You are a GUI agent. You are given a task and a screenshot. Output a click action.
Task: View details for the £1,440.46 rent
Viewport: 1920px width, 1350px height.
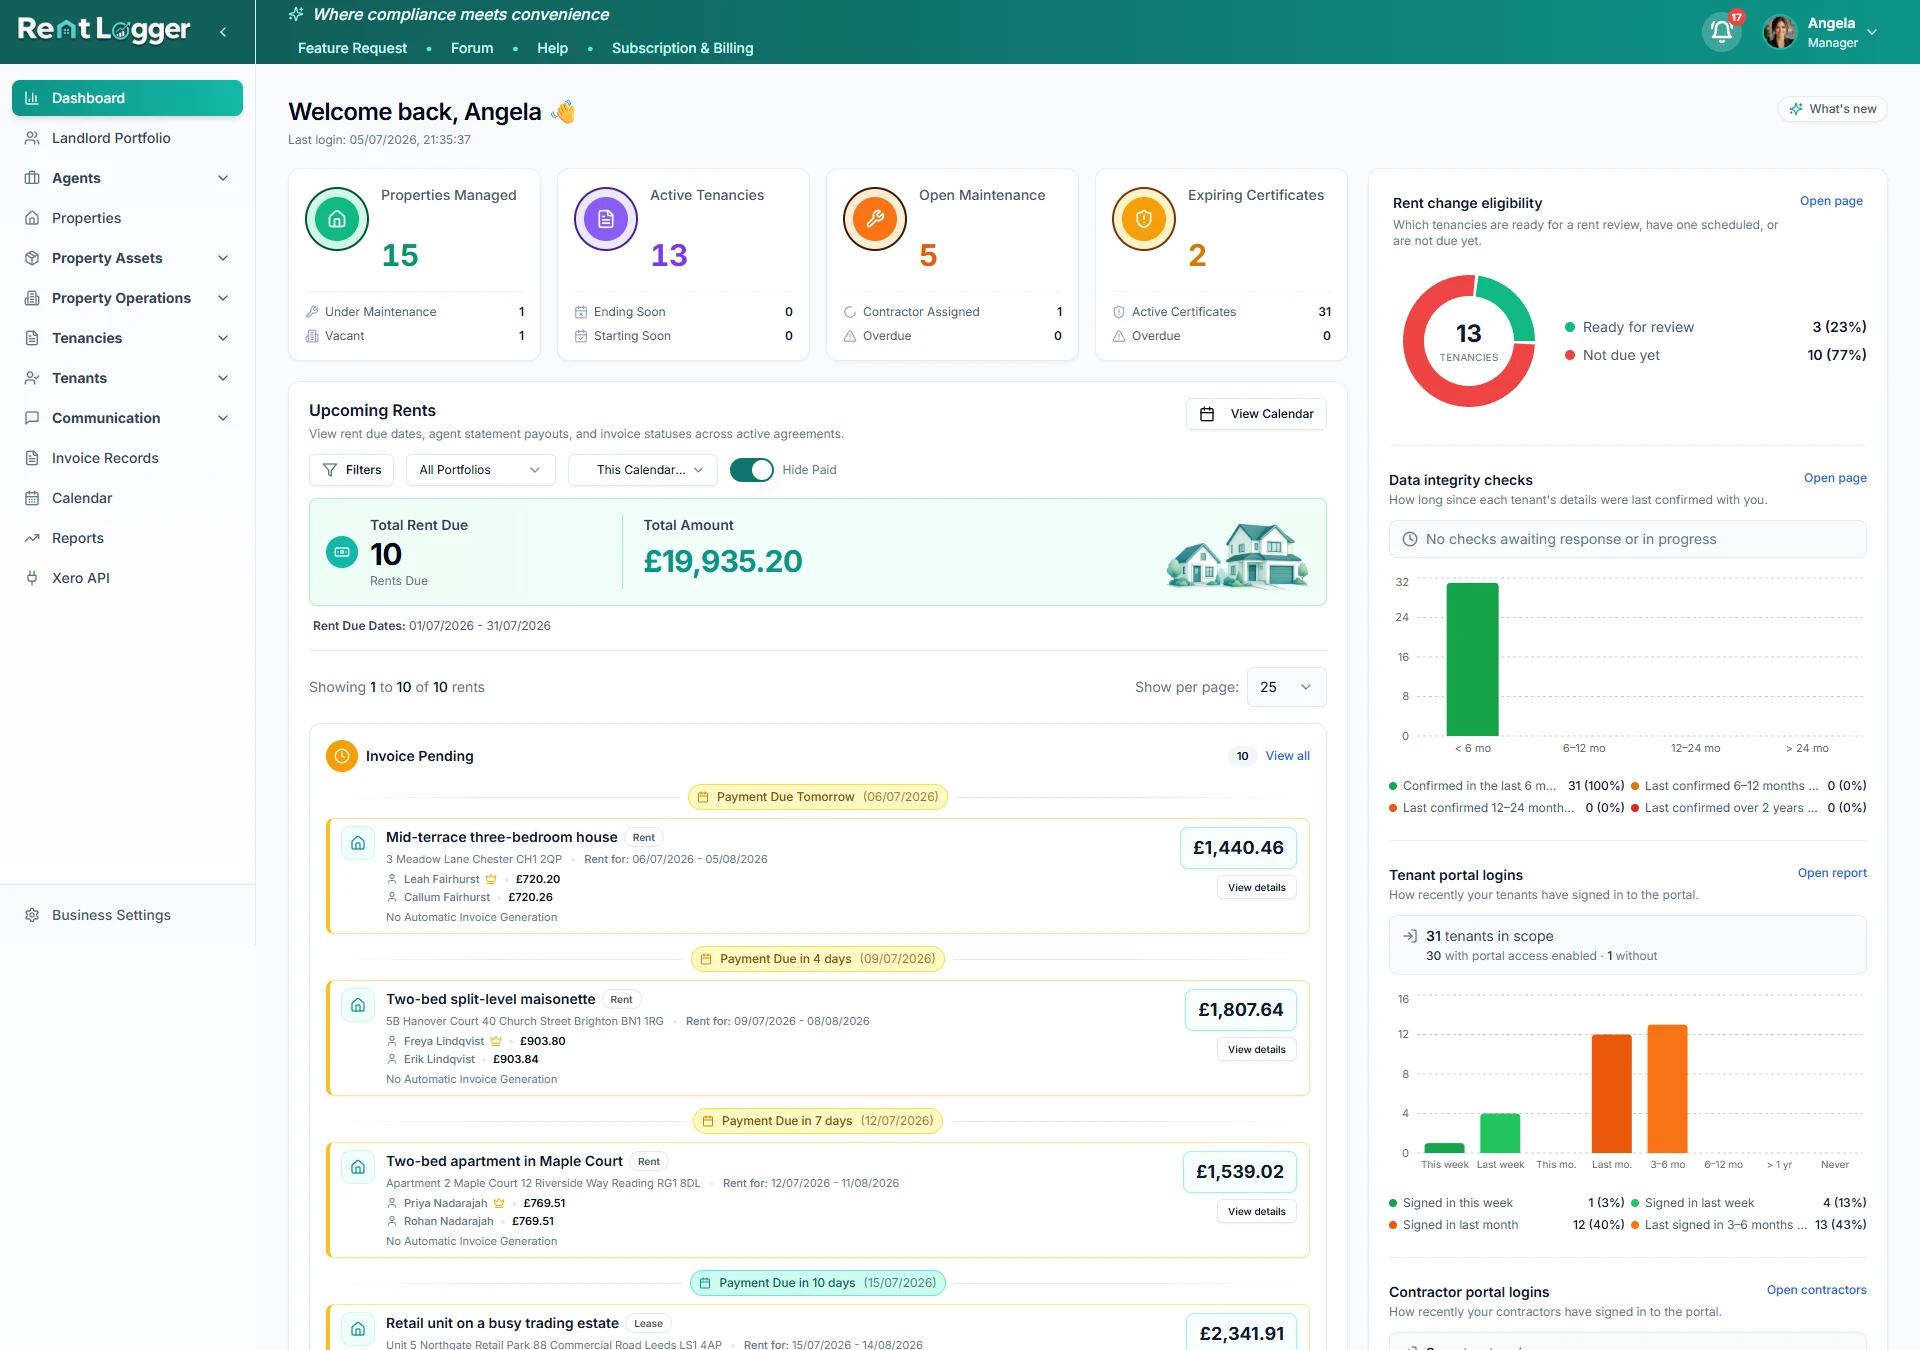click(1256, 888)
